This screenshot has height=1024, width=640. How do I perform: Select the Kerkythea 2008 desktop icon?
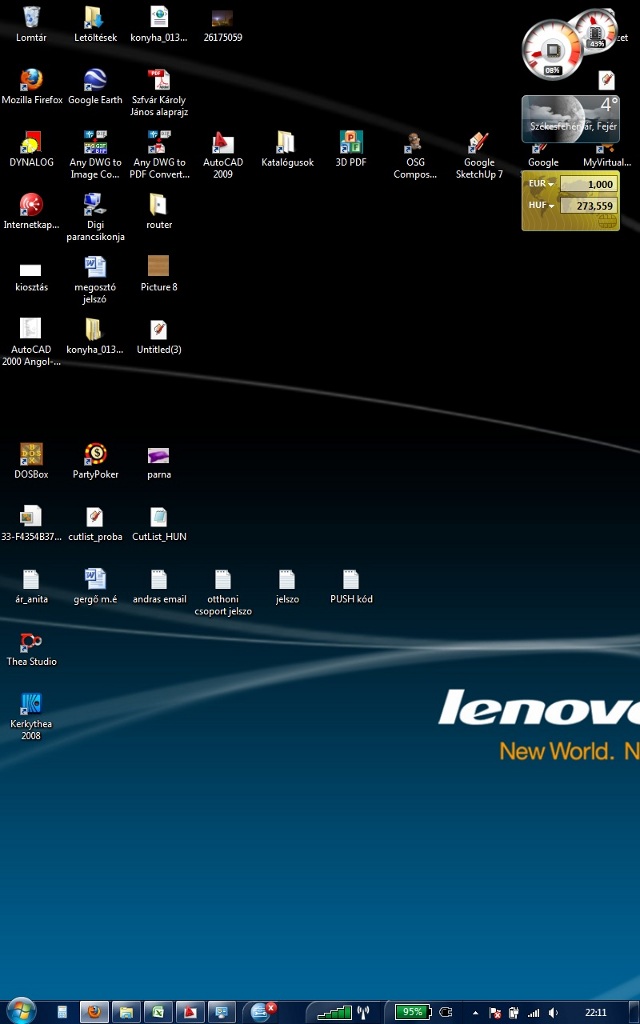pyautogui.click(x=31, y=716)
